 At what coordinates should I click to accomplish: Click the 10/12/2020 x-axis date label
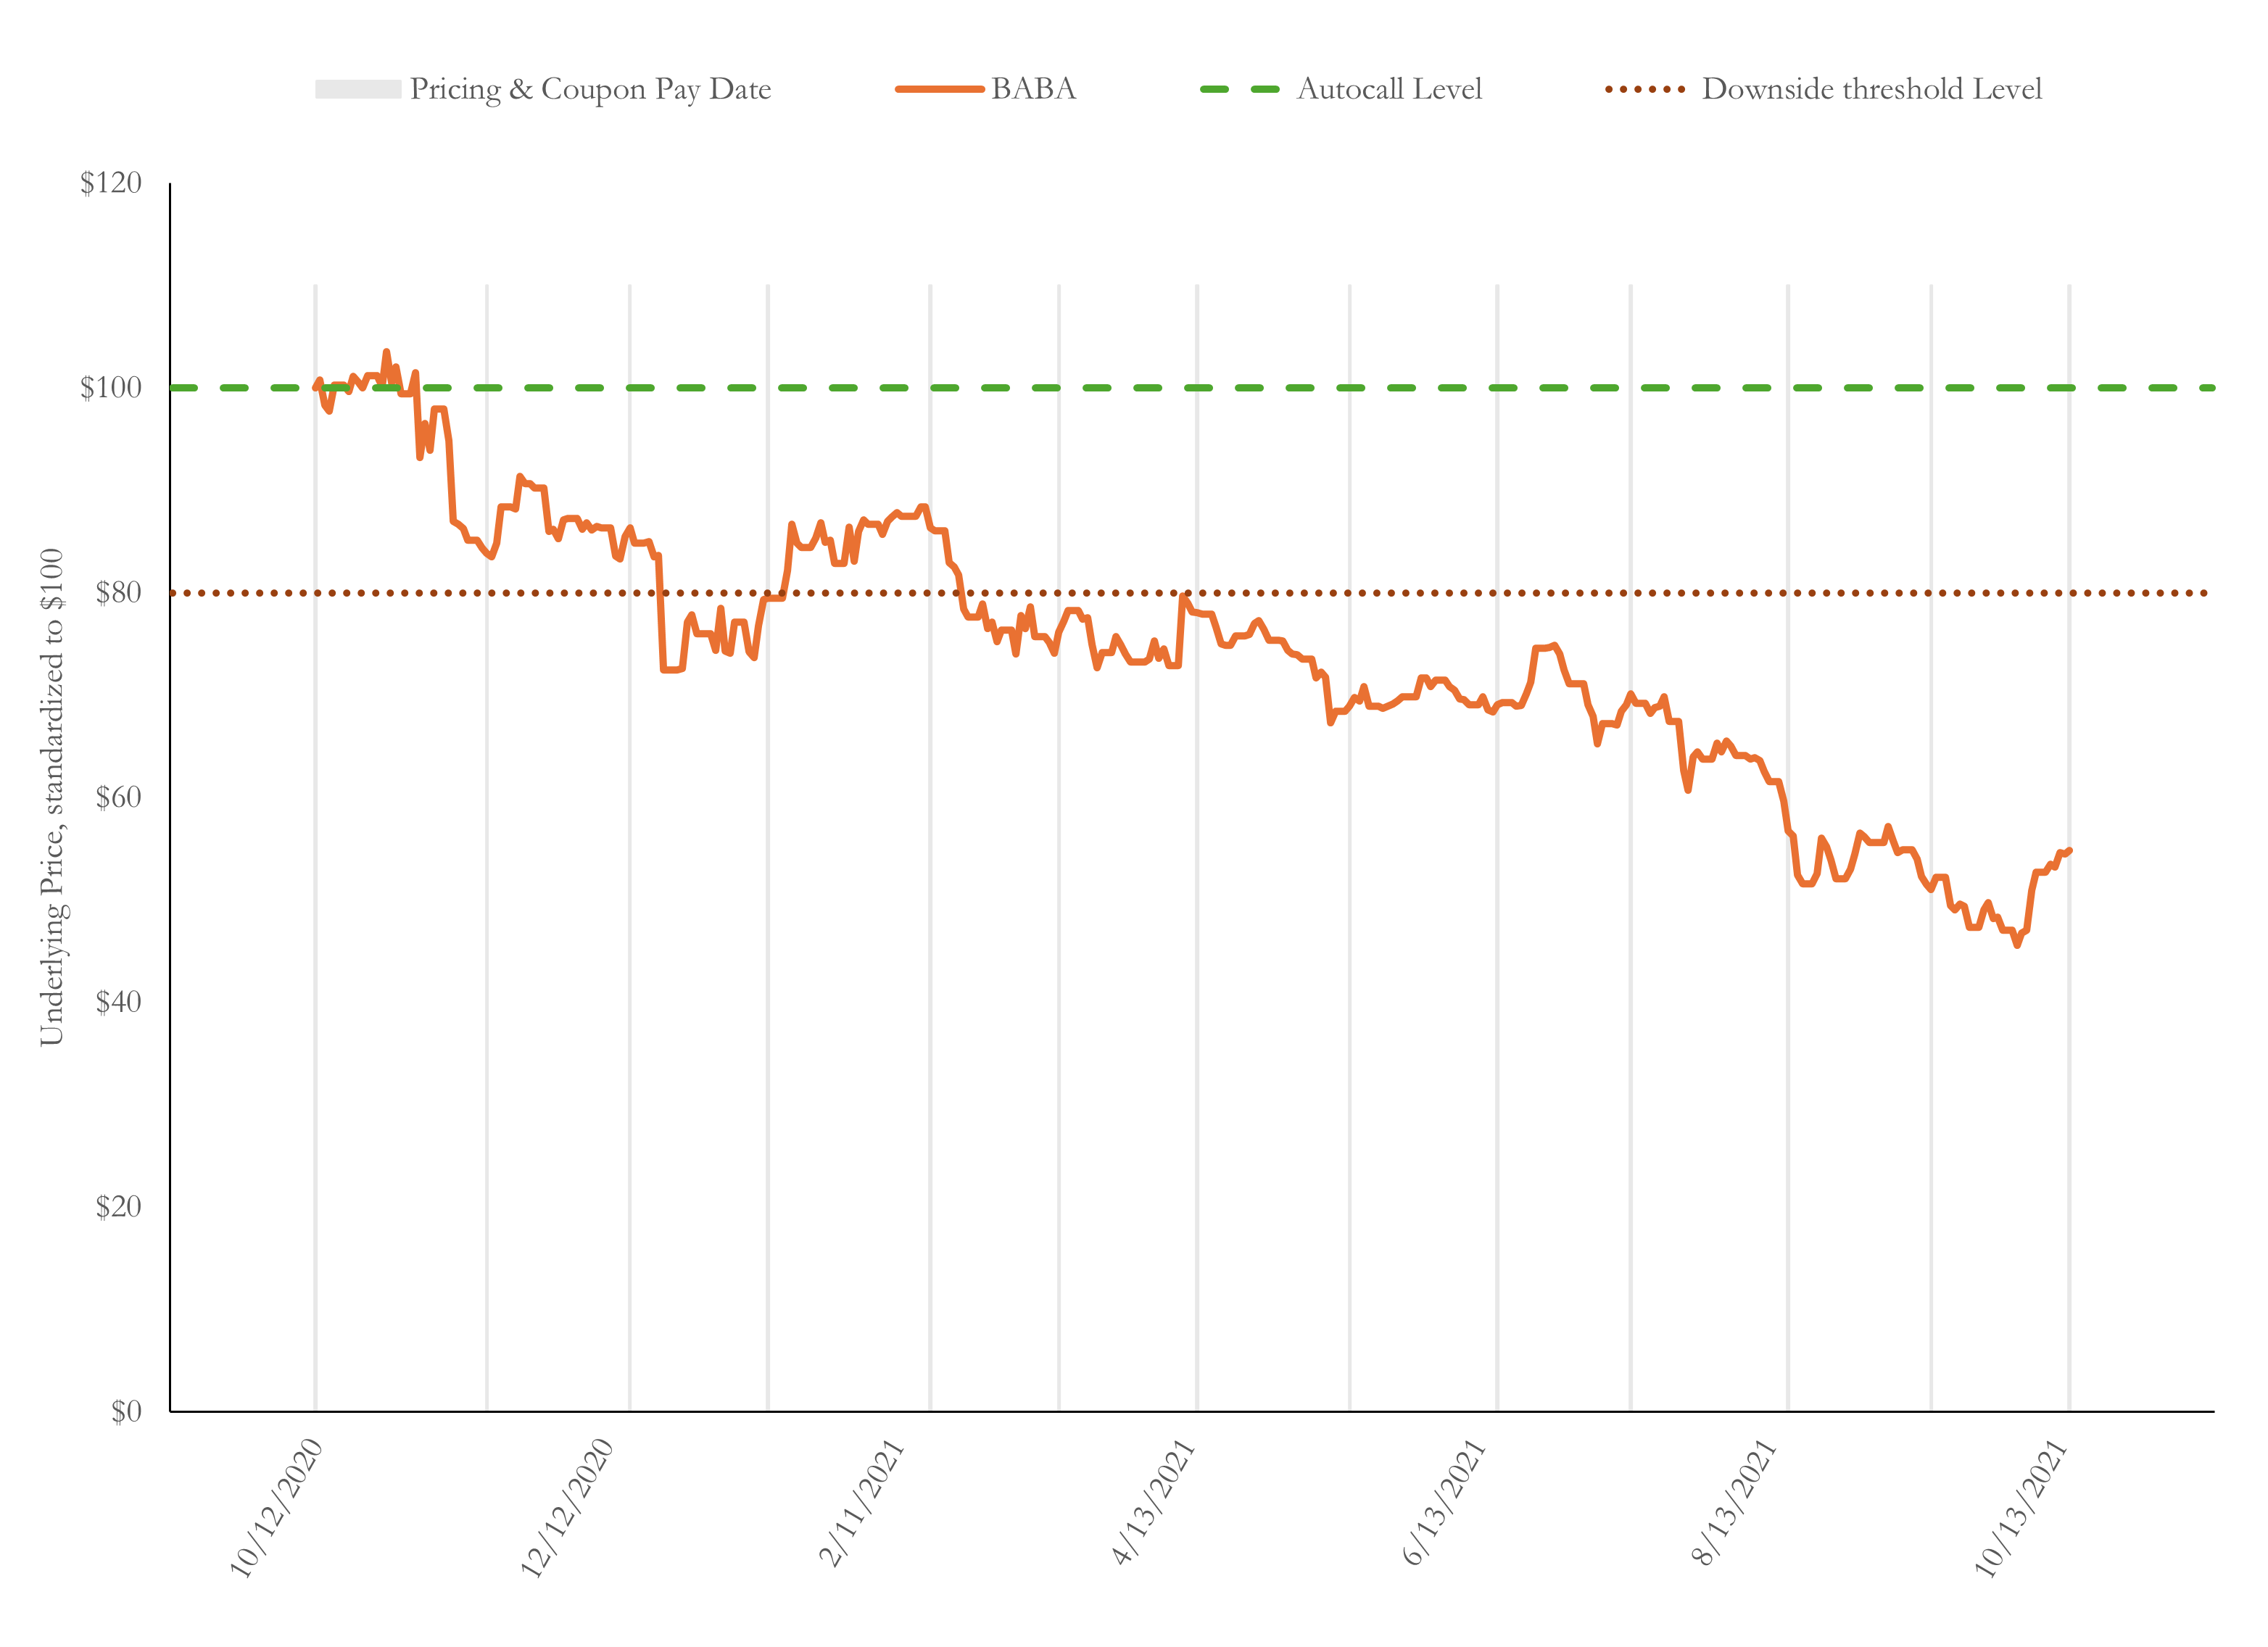[277, 1508]
